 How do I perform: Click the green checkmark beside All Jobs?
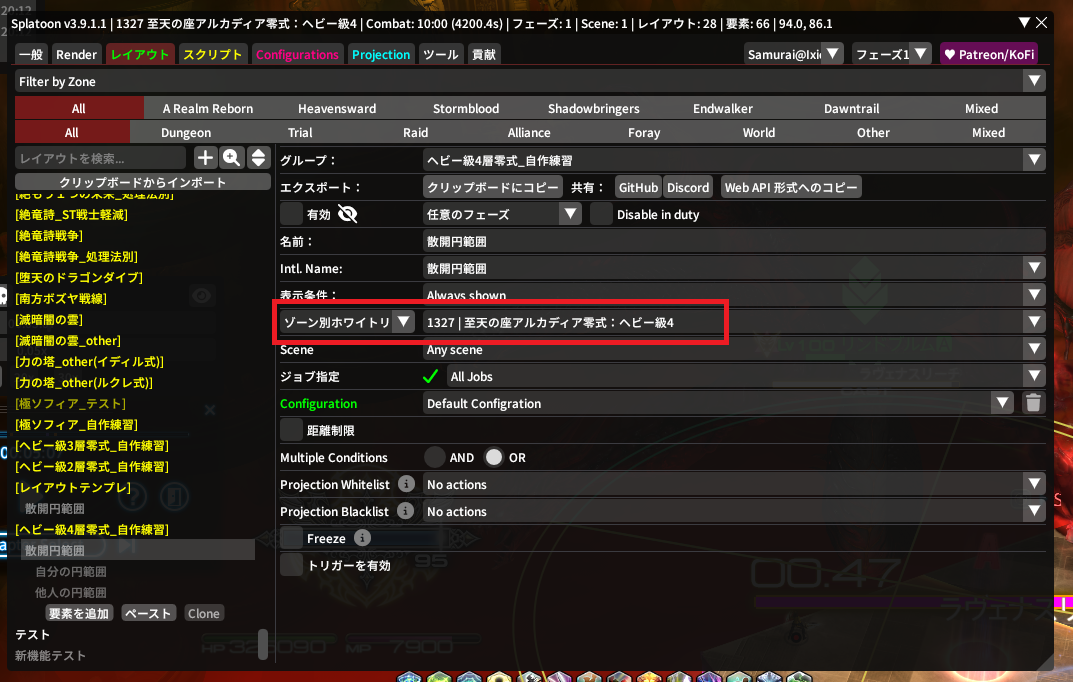pyautogui.click(x=431, y=377)
